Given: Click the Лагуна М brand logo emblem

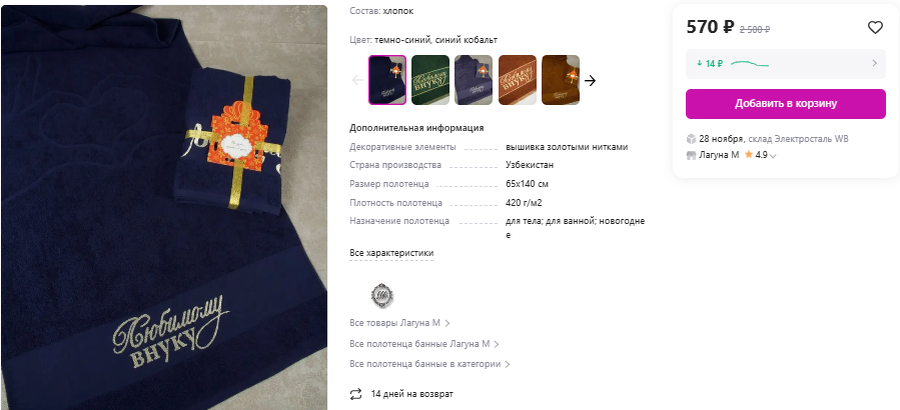Looking at the screenshot, I should pyautogui.click(x=382, y=295).
